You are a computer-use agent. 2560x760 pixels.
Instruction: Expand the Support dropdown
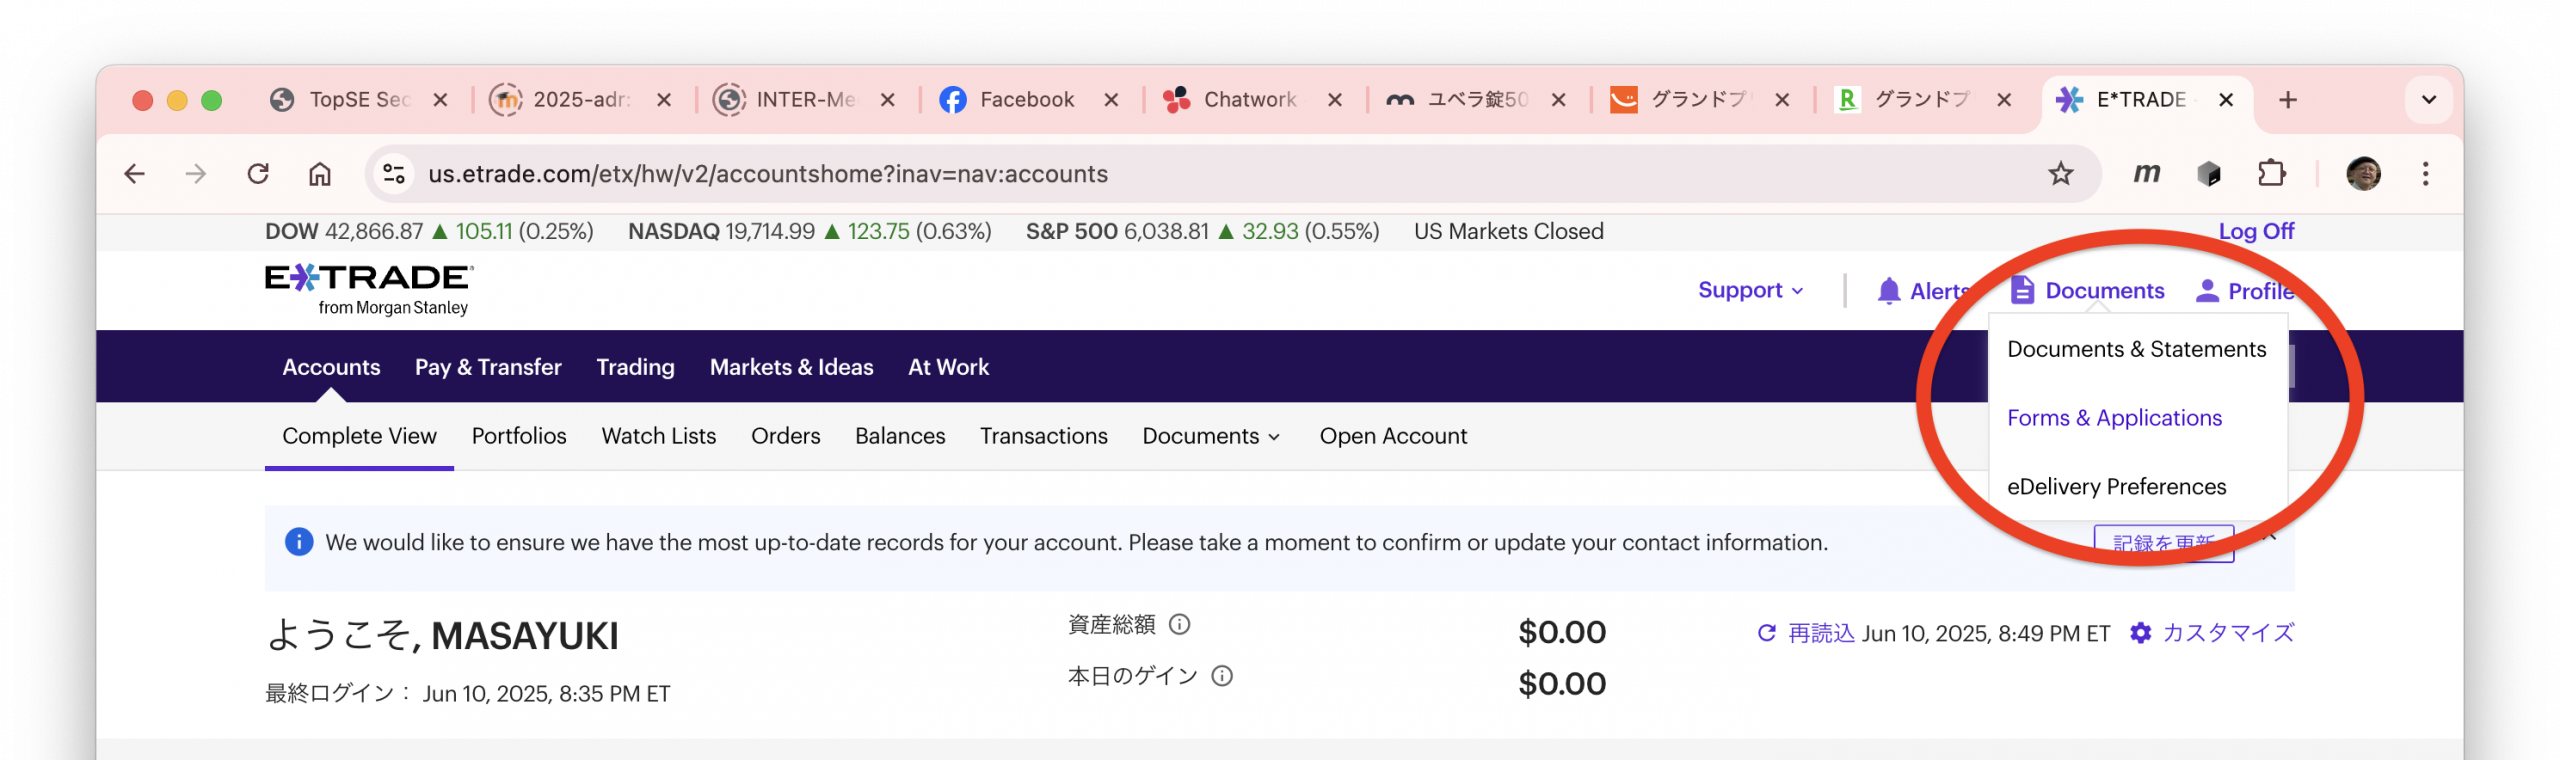pos(1750,290)
